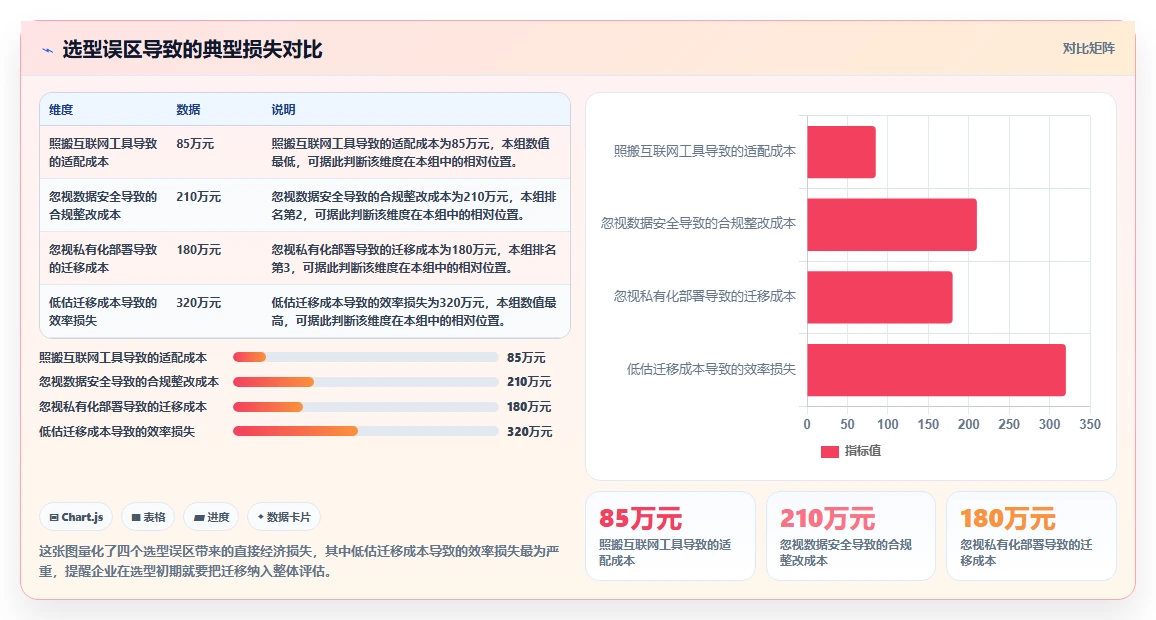Click table dimension cell 低估迁移成本导致的效率损失
The width and height of the screenshot is (1156, 620).
pos(103,312)
